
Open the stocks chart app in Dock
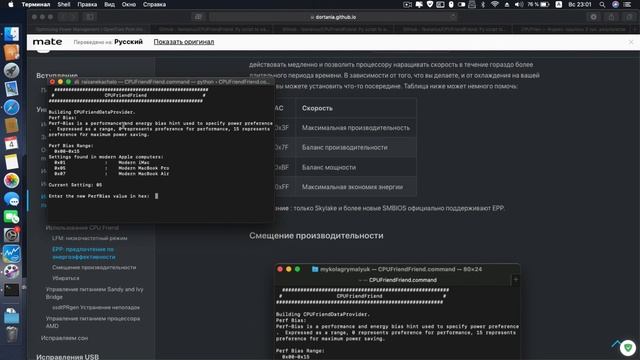11,253
